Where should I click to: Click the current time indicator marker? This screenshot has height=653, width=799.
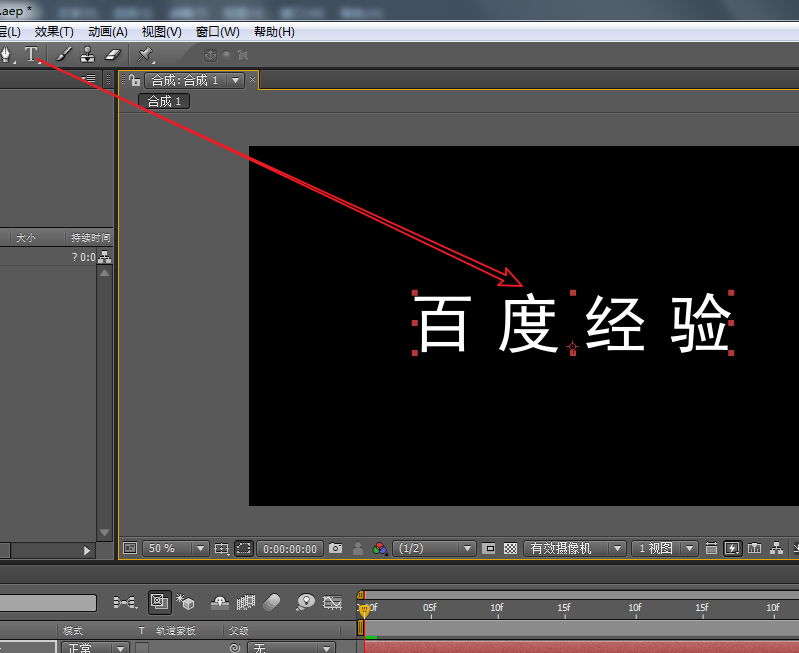(364, 611)
